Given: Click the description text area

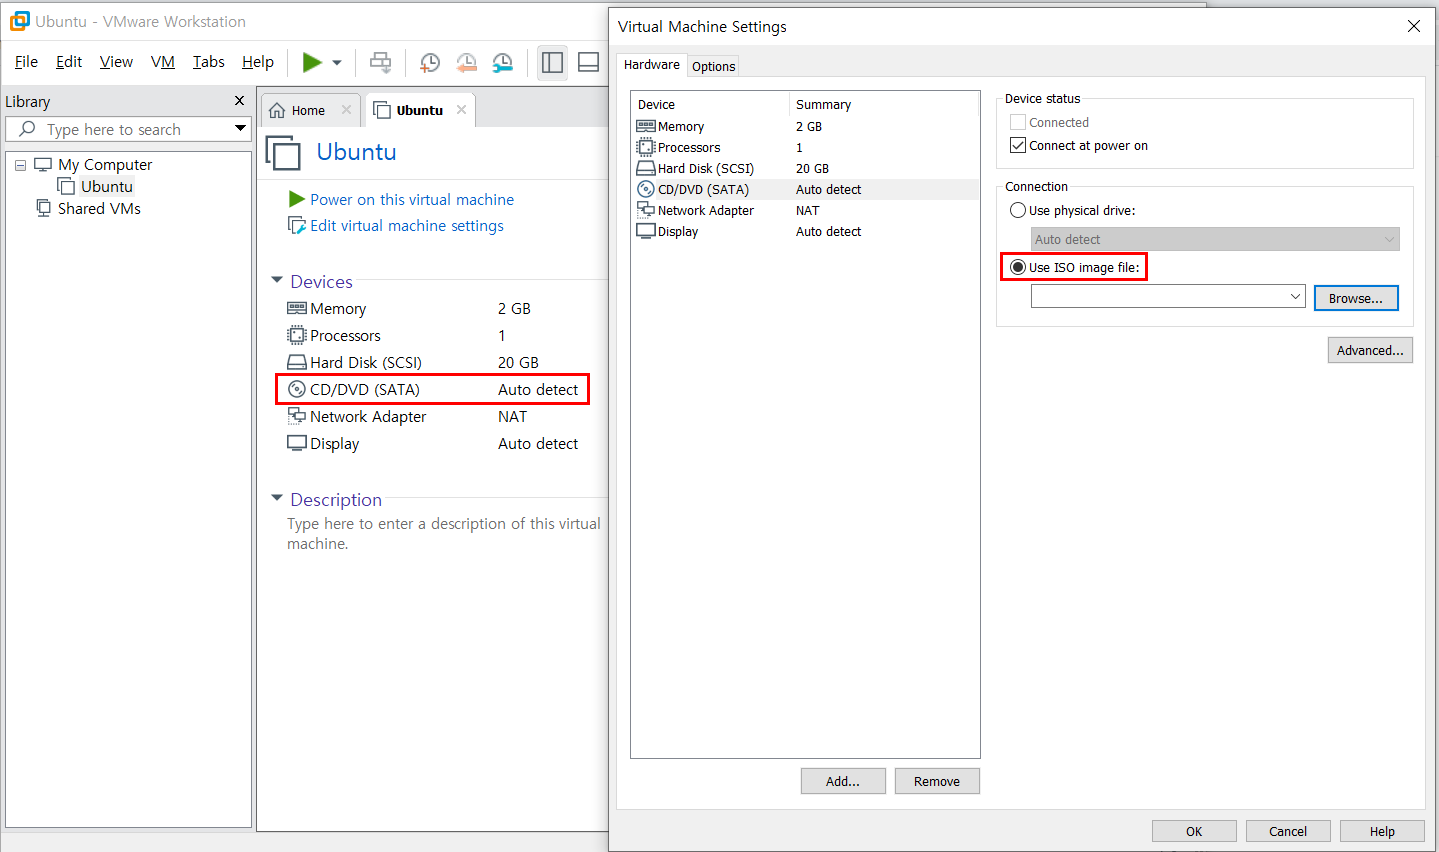Looking at the screenshot, I should 444,534.
